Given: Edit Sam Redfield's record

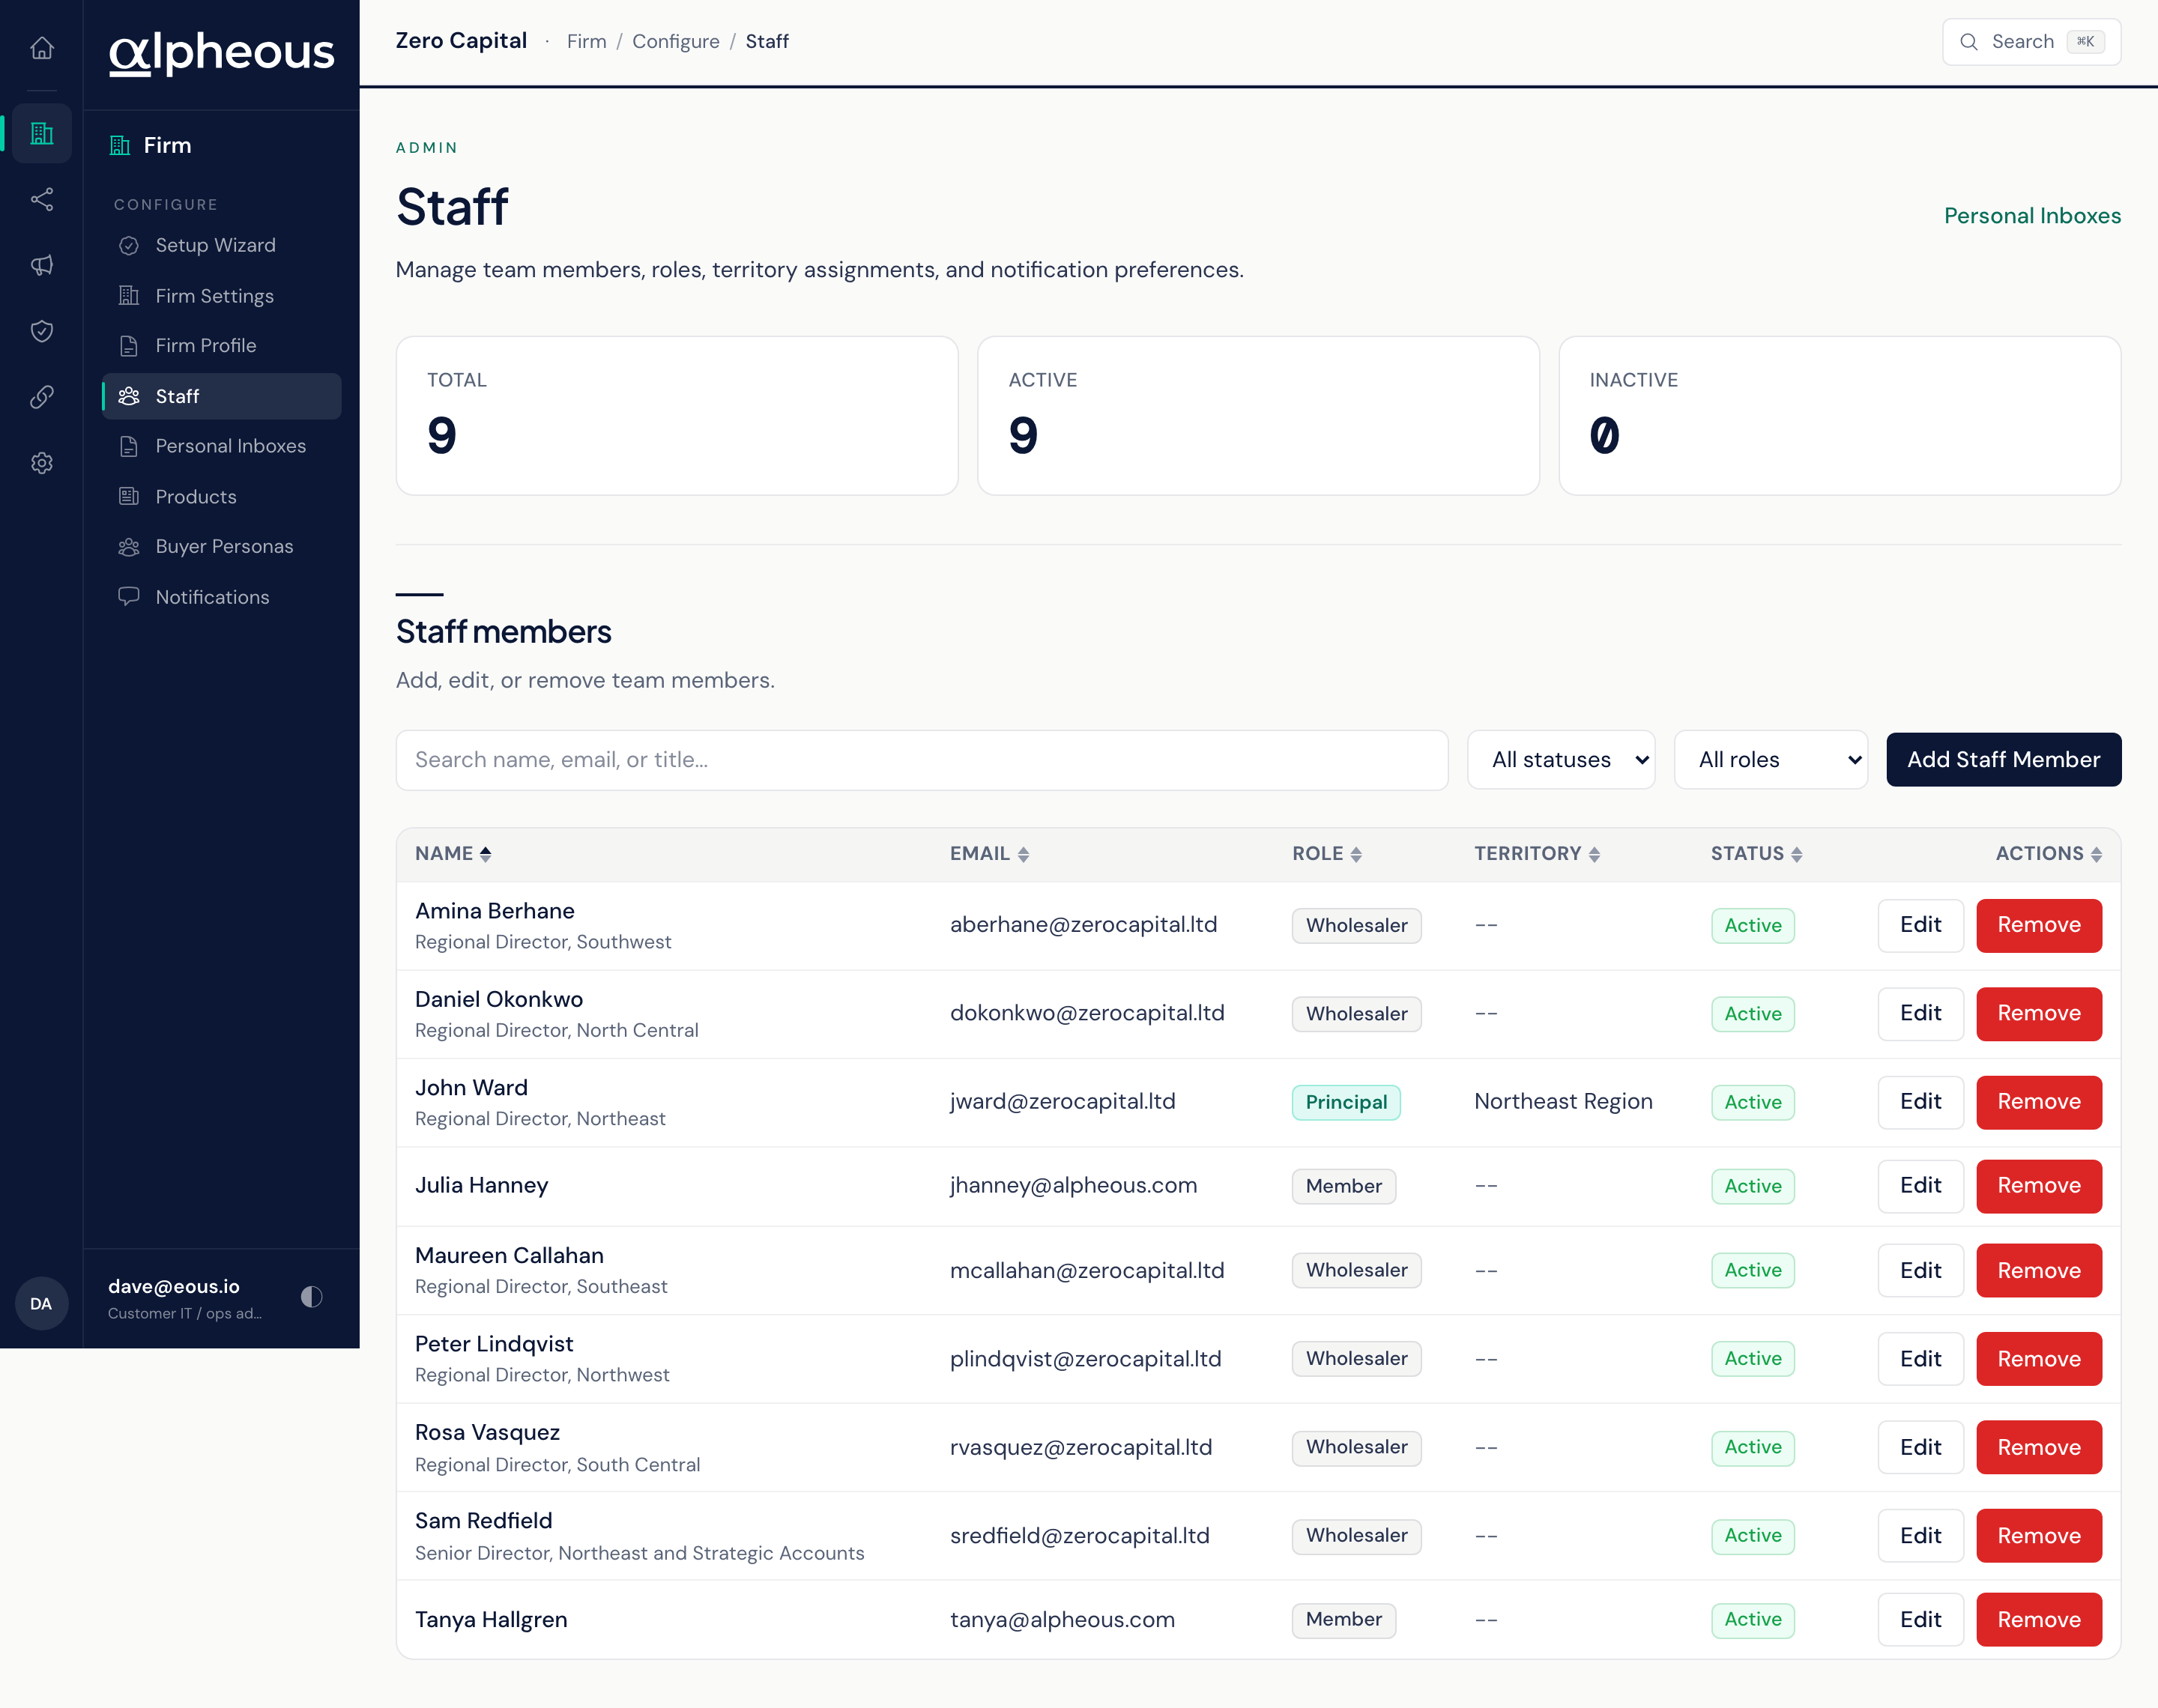Looking at the screenshot, I should pyautogui.click(x=1920, y=1536).
